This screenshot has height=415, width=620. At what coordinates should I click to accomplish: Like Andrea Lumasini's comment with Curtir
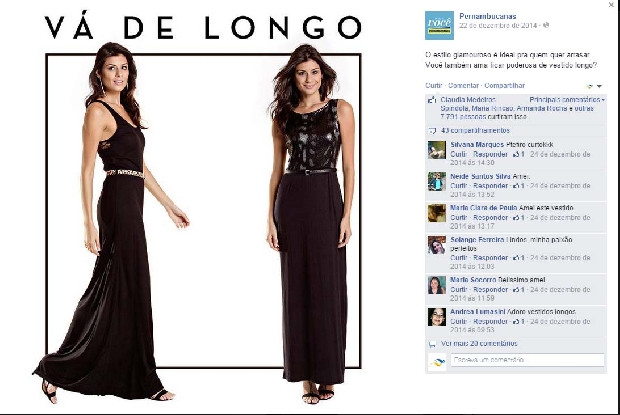[458, 322]
